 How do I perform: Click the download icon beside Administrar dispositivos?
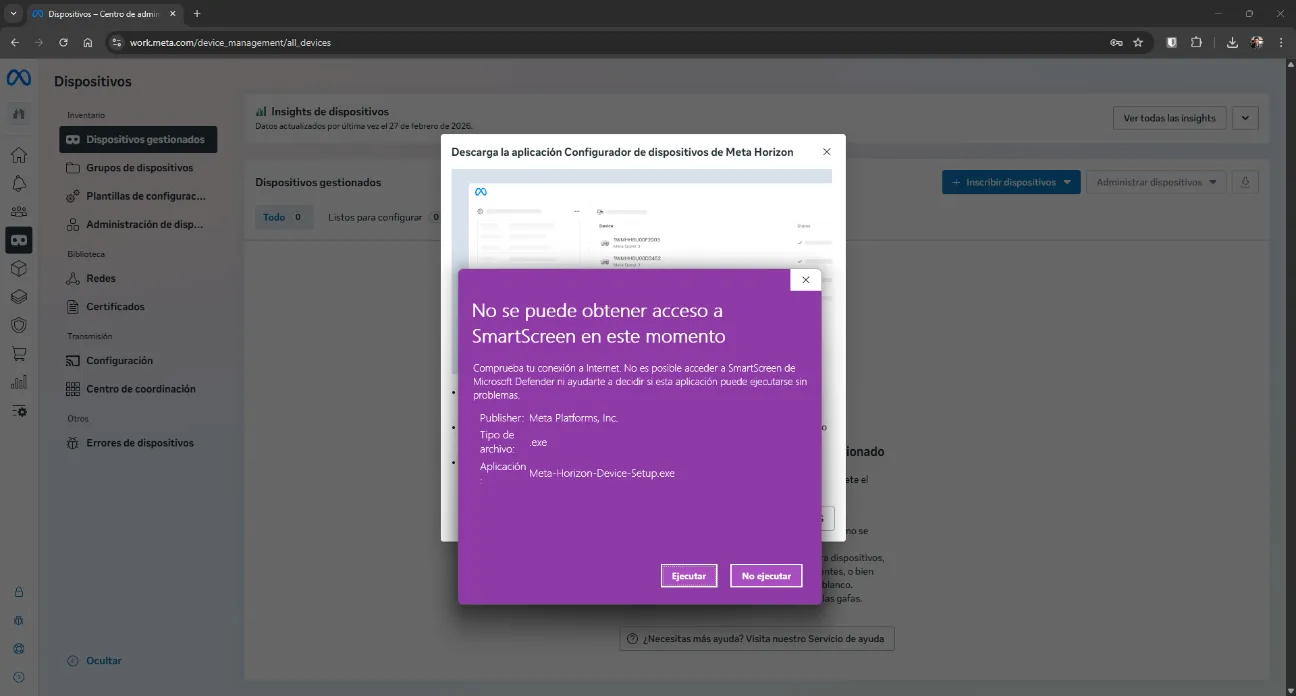point(1245,182)
